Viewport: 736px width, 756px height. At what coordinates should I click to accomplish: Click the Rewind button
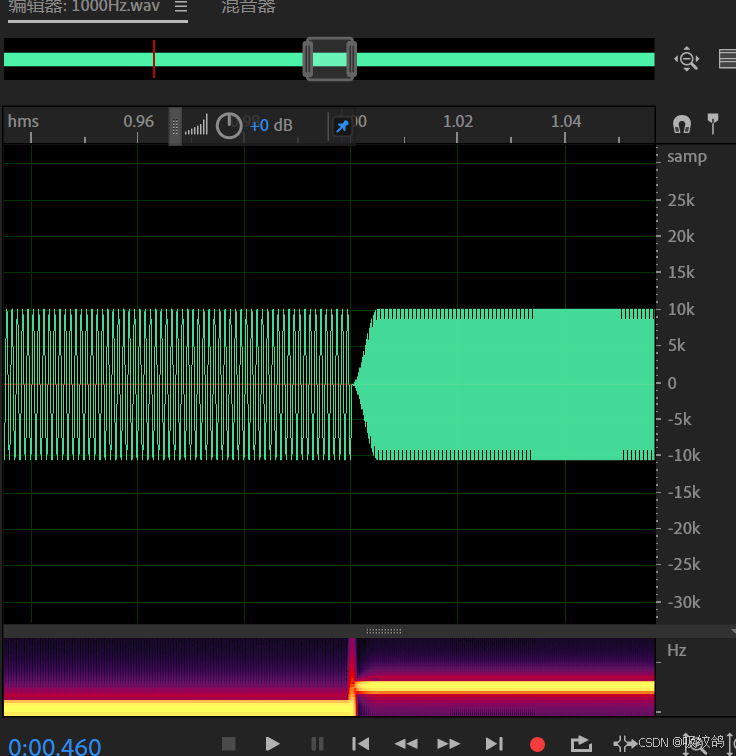coord(406,743)
